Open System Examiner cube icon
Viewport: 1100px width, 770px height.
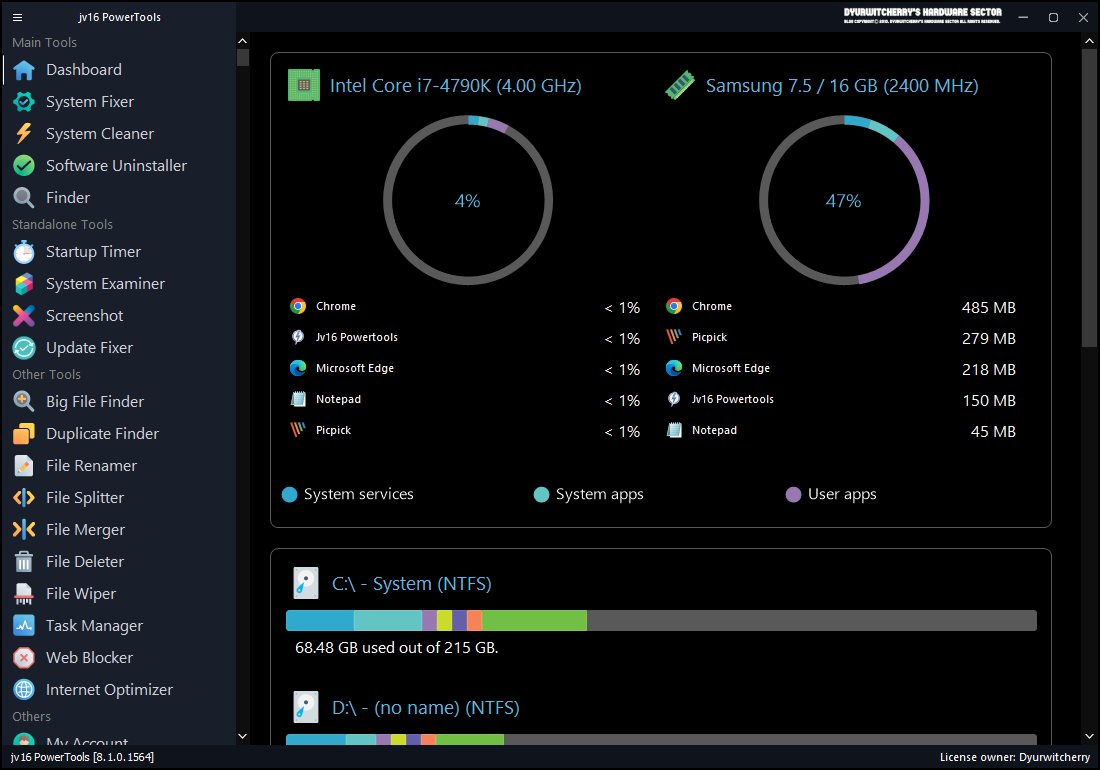pos(24,284)
